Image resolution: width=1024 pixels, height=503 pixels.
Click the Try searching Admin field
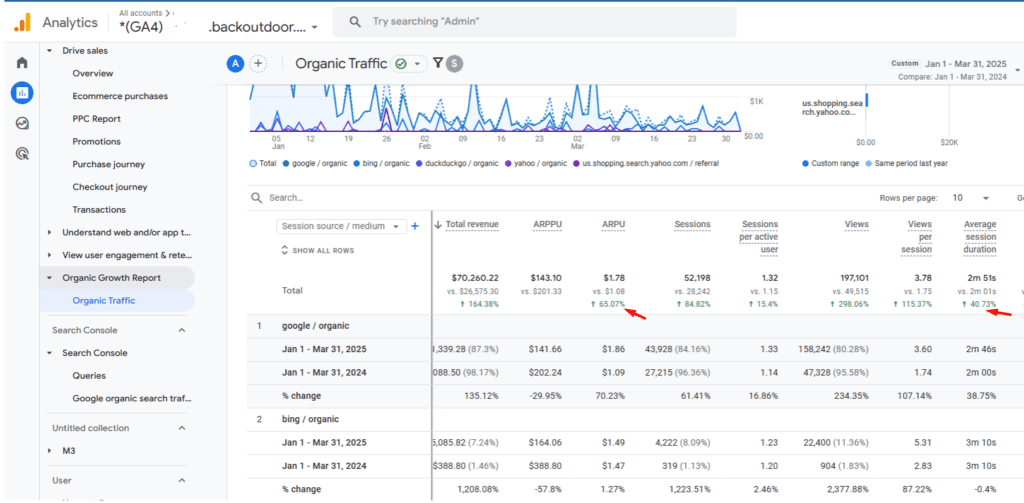point(535,22)
